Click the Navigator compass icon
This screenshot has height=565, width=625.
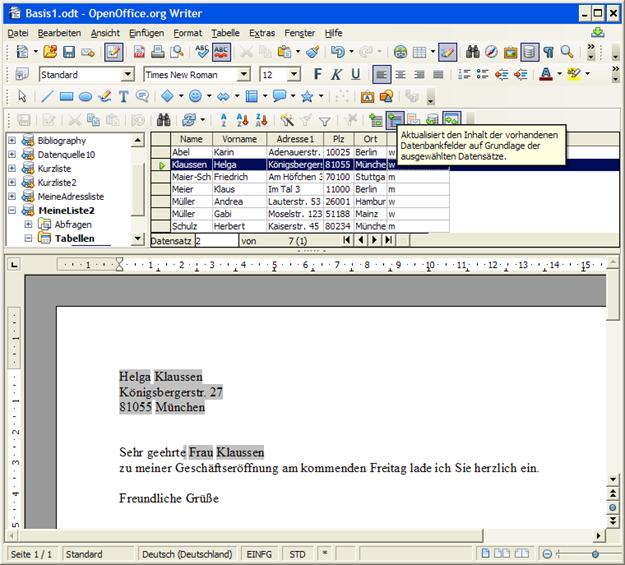click(491, 52)
